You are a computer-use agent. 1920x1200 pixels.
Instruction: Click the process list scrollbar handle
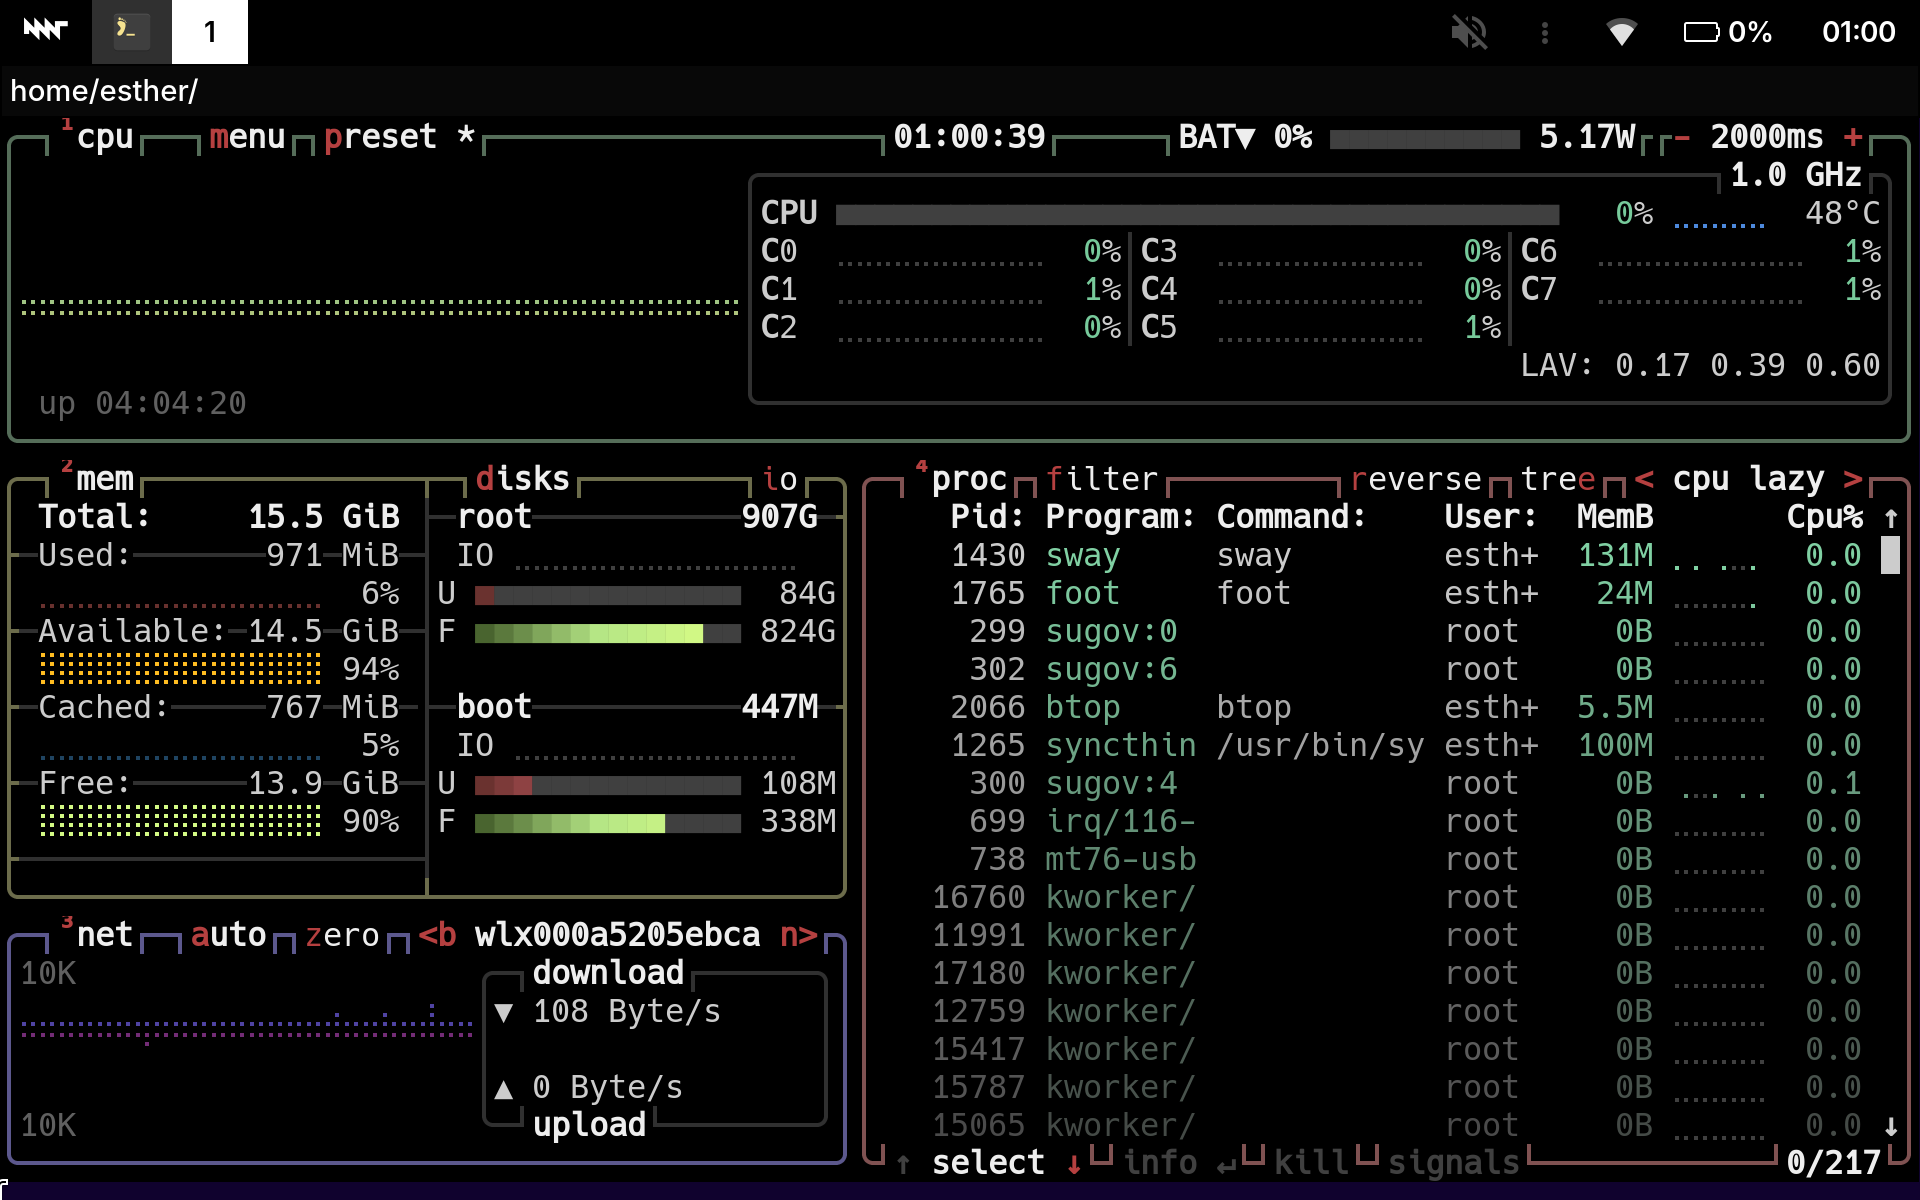tap(1890, 555)
